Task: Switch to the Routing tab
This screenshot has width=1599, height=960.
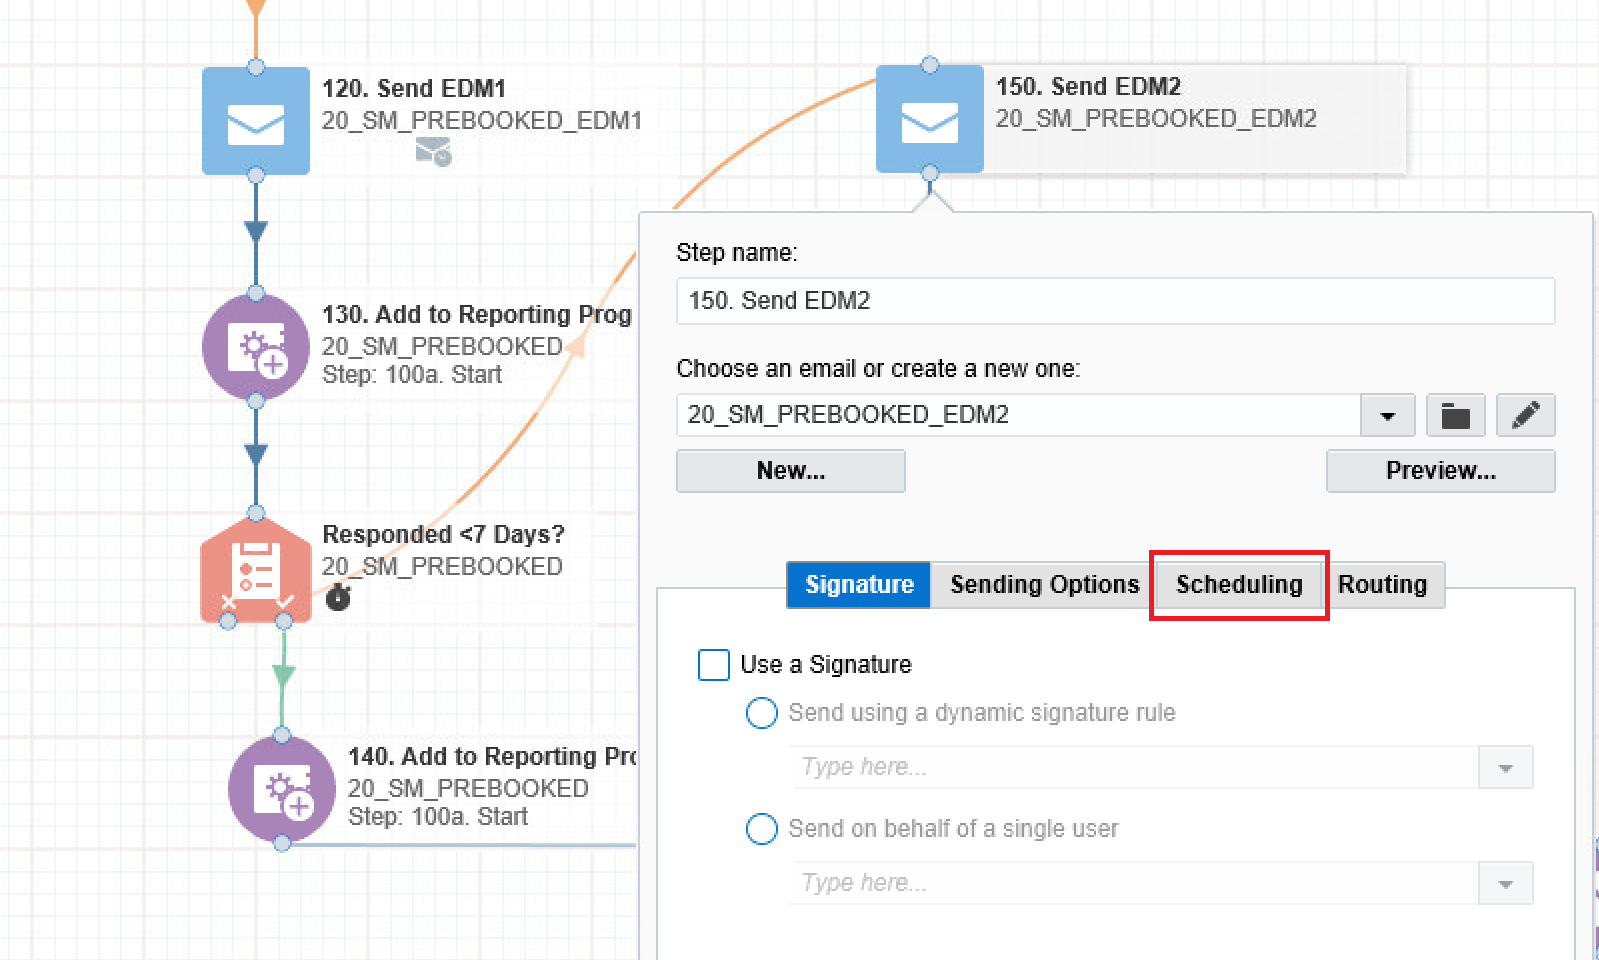Action: pos(1383,585)
